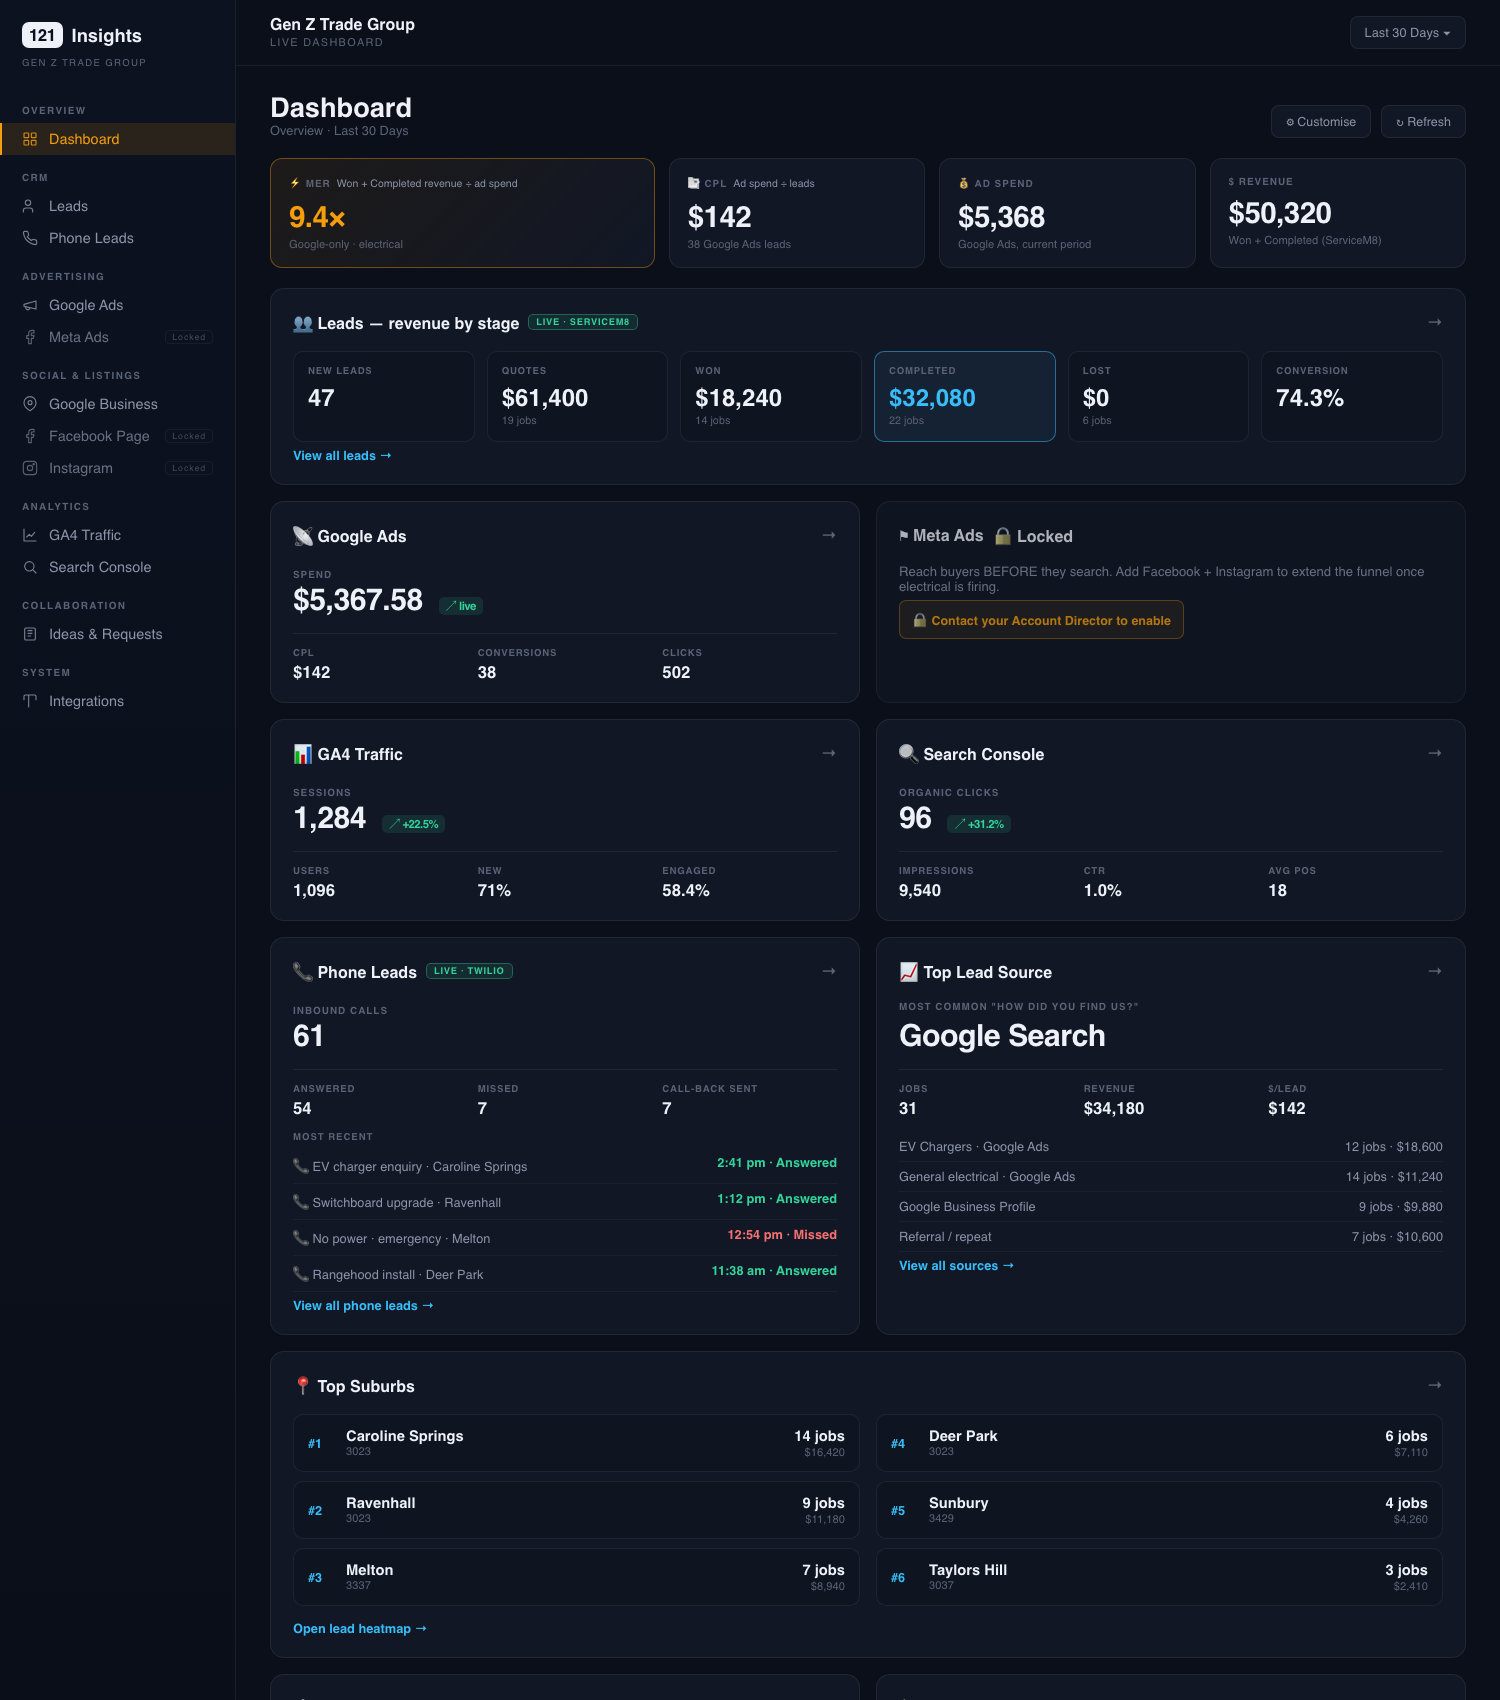The width and height of the screenshot is (1500, 1700).
Task: Click the Leads person icon in sidebar
Action: point(30,206)
